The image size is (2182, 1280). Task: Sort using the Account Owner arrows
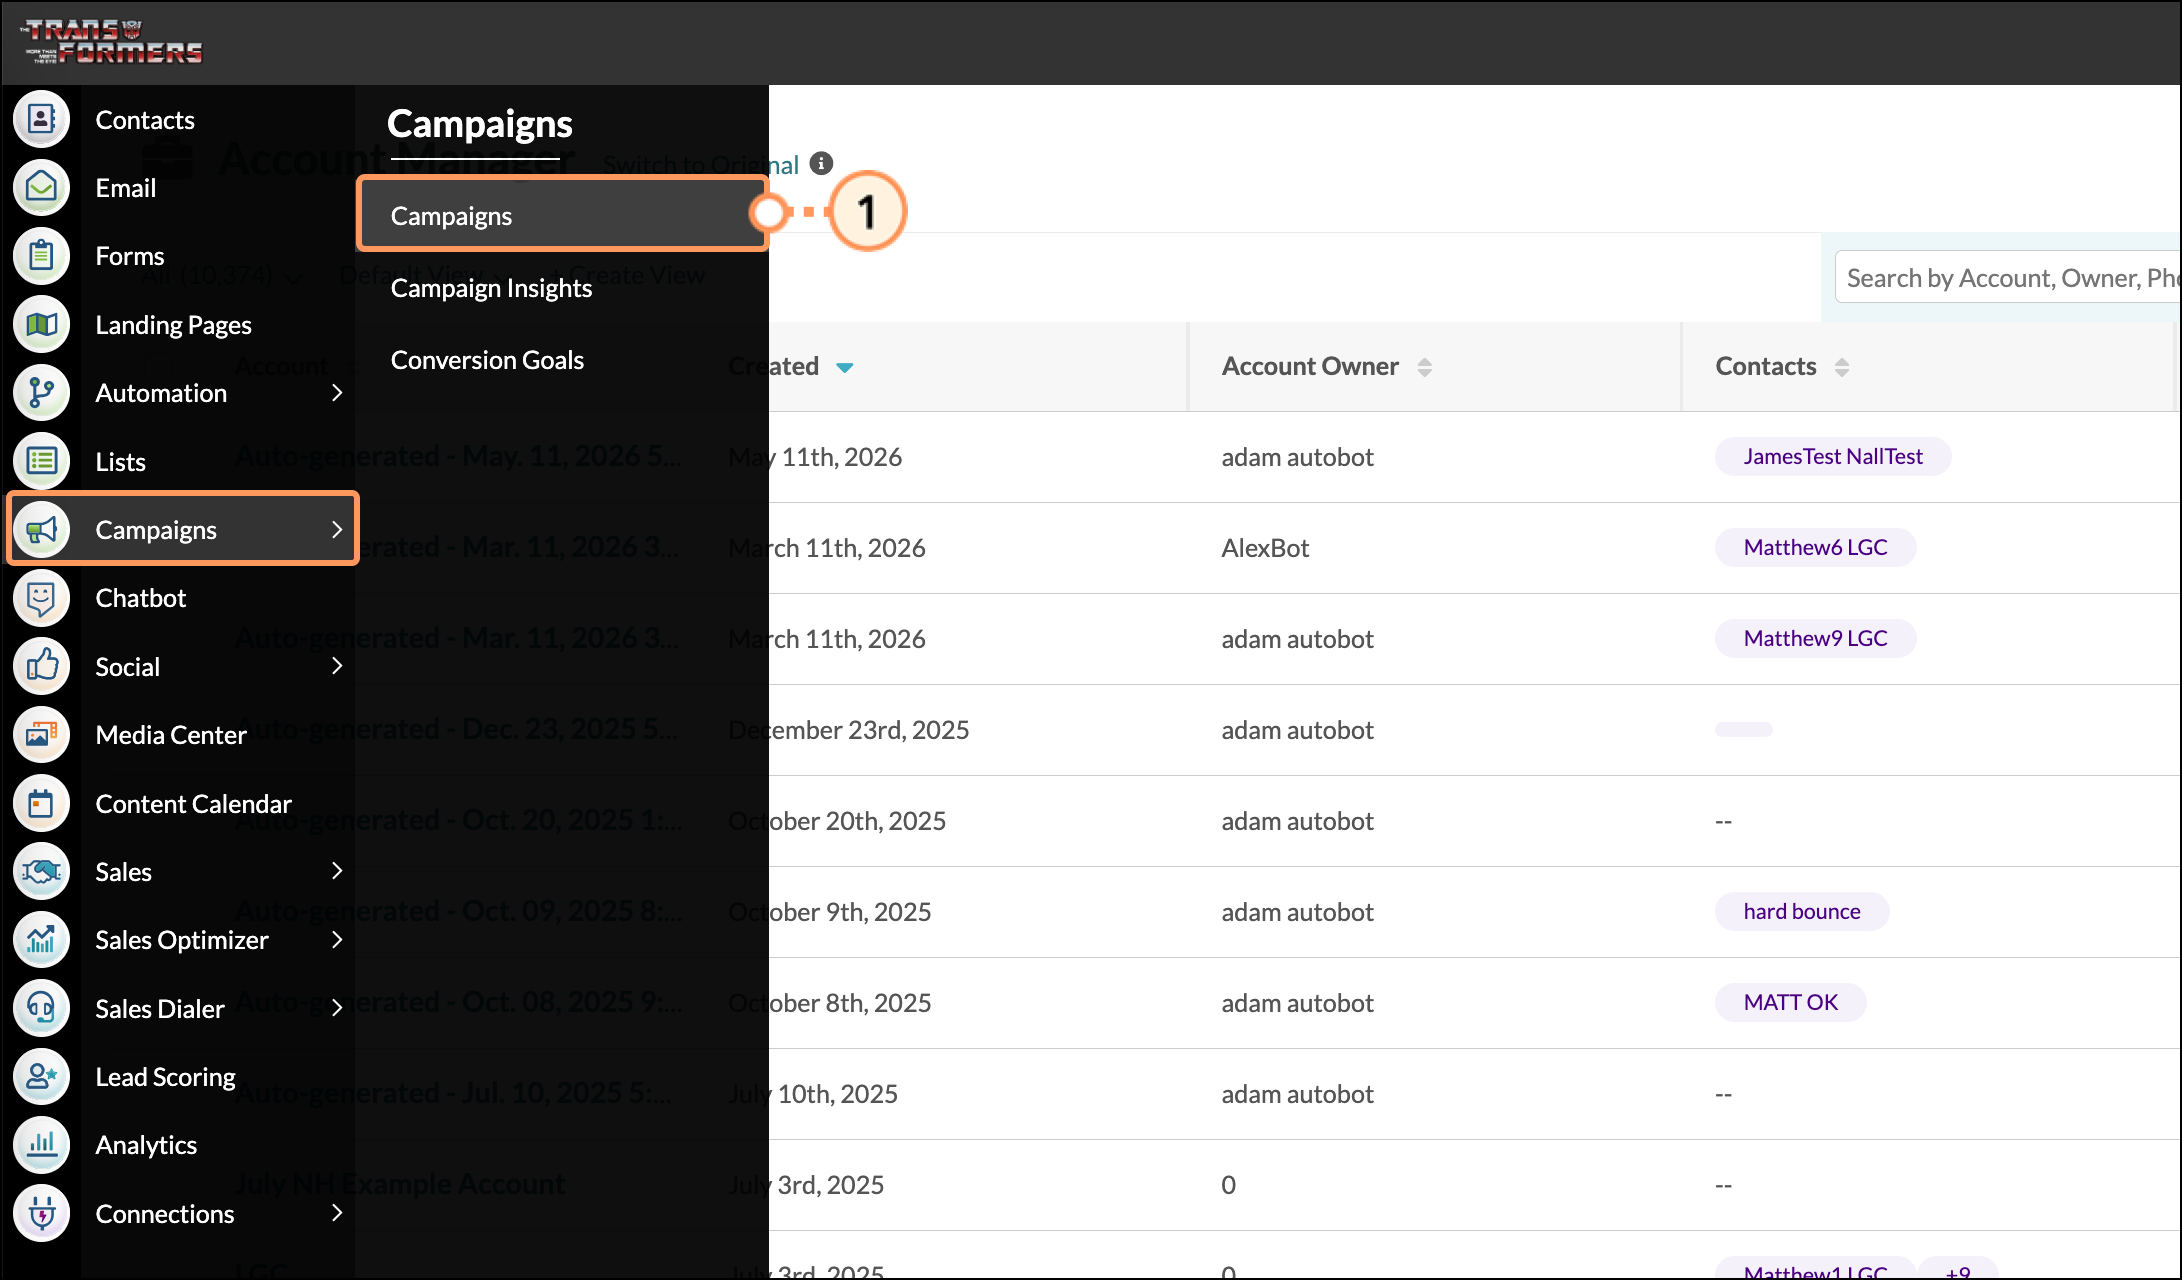pyautogui.click(x=1424, y=367)
